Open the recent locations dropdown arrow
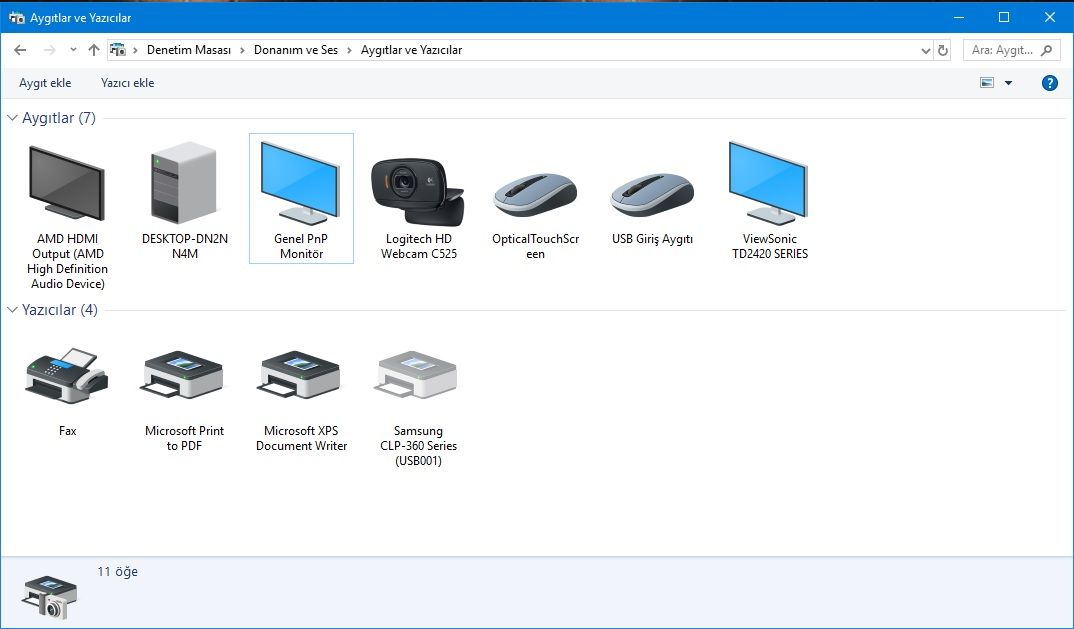This screenshot has height=629, width=1074. [73, 50]
